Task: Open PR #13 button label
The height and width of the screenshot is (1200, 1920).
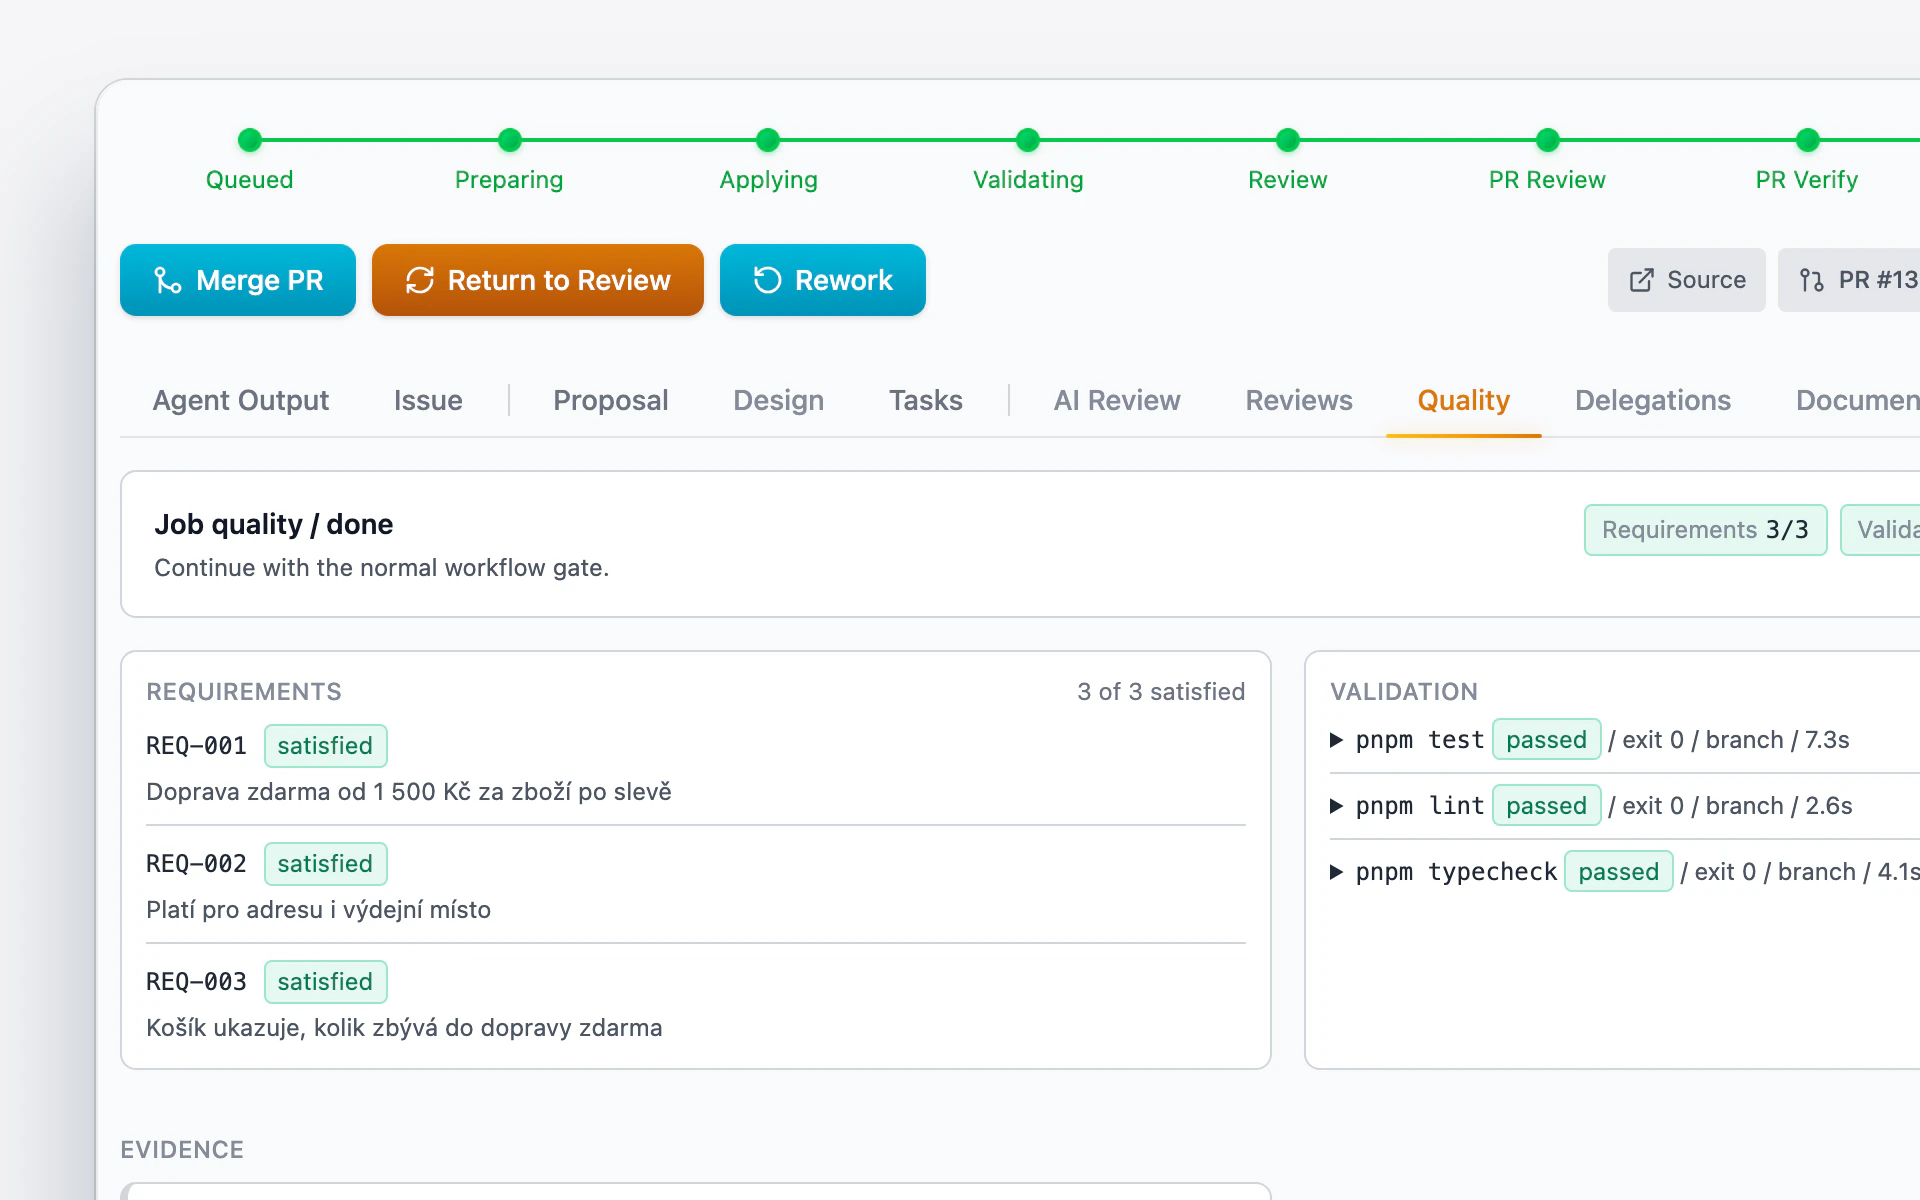Action: pyautogui.click(x=1878, y=280)
